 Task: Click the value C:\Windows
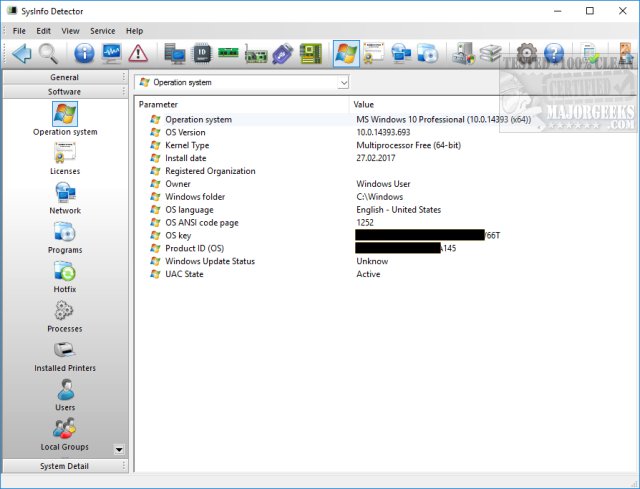coord(380,197)
